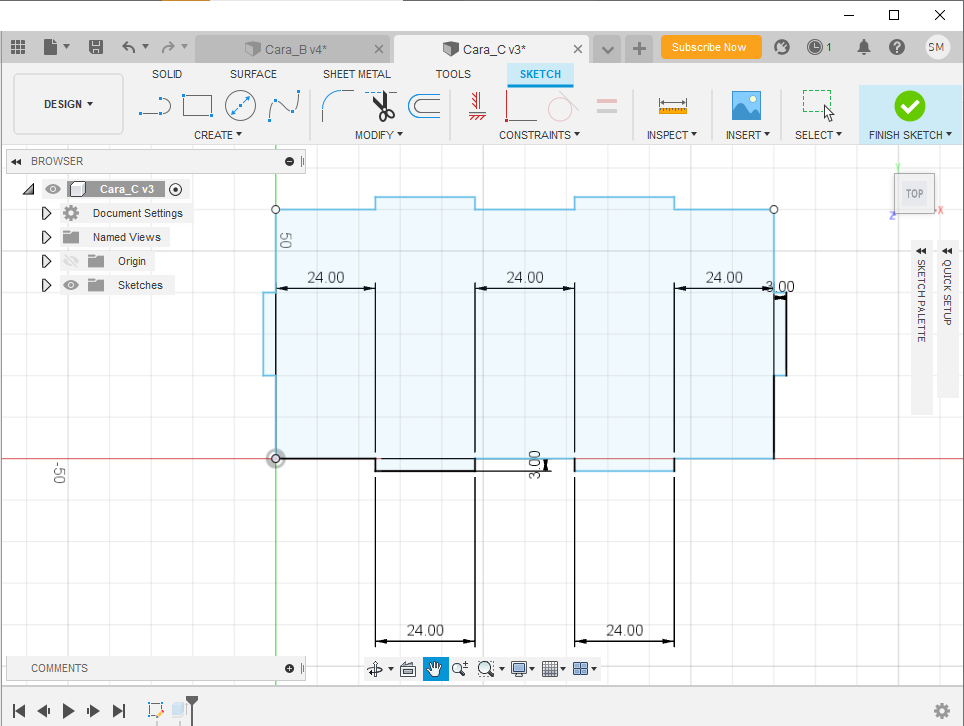The image size is (964, 726).
Task: Collapse the Cara_C v3 root node
Action: pyautogui.click(x=28, y=189)
